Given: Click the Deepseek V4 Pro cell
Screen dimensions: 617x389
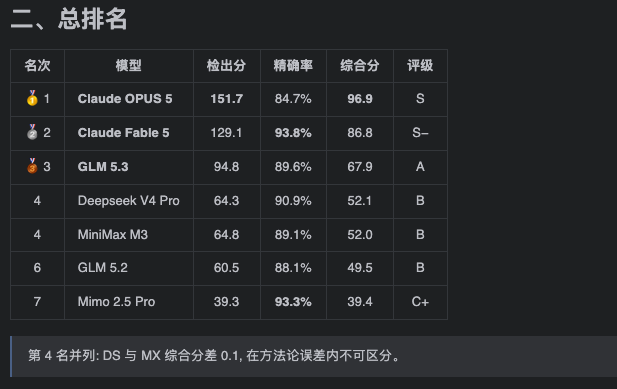Looking at the screenshot, I should pyautogui.click(x=129, y=201).
